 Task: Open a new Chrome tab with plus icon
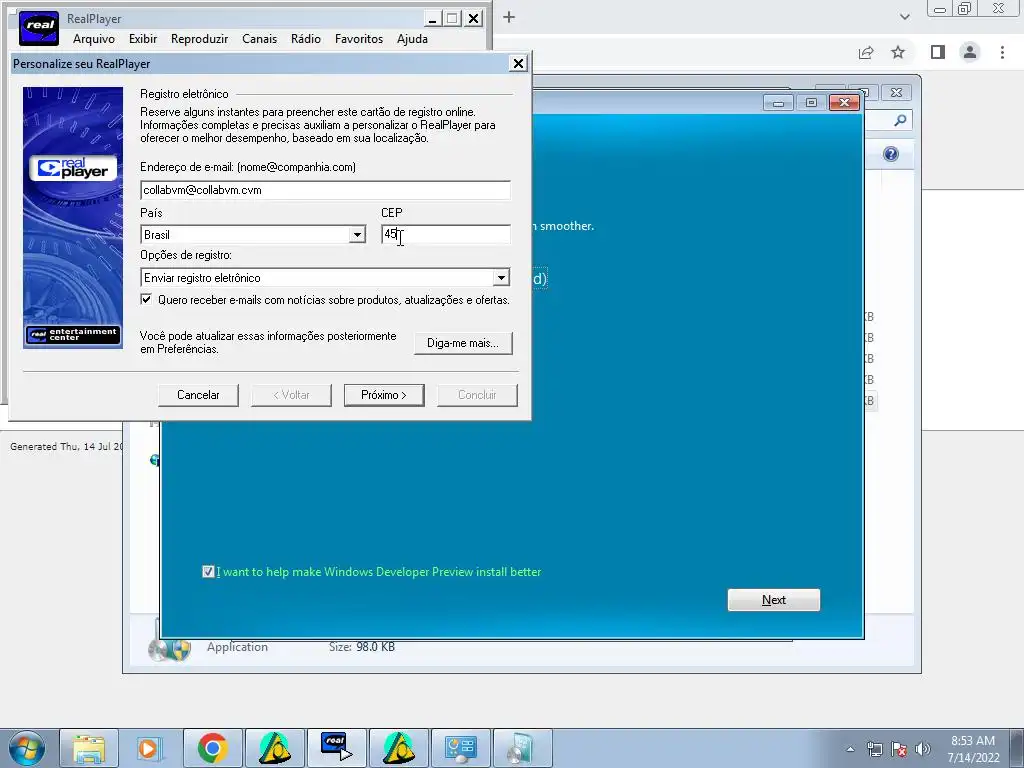pyautogui.click(x=509, y=18)
